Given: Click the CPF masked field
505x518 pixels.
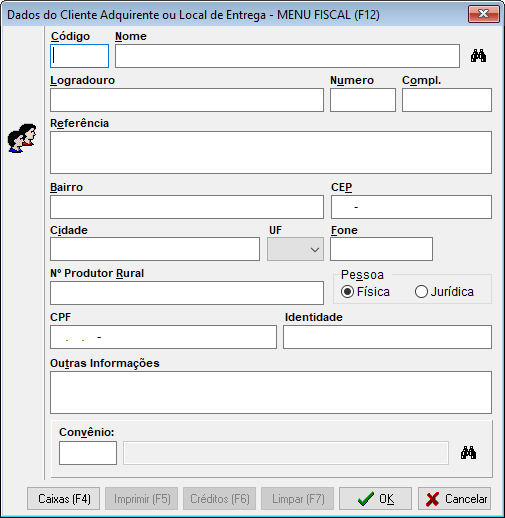Looking at the screenshot, I should pos(163,337).
